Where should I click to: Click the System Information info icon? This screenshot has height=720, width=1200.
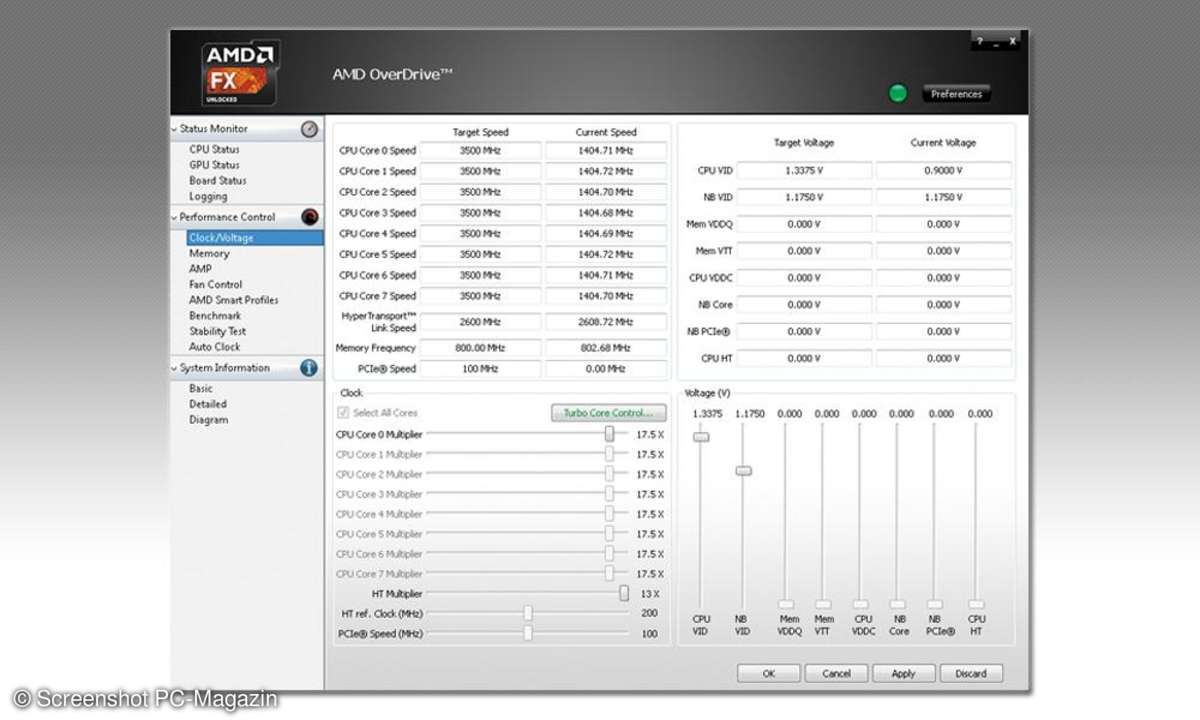click(311, 368)
